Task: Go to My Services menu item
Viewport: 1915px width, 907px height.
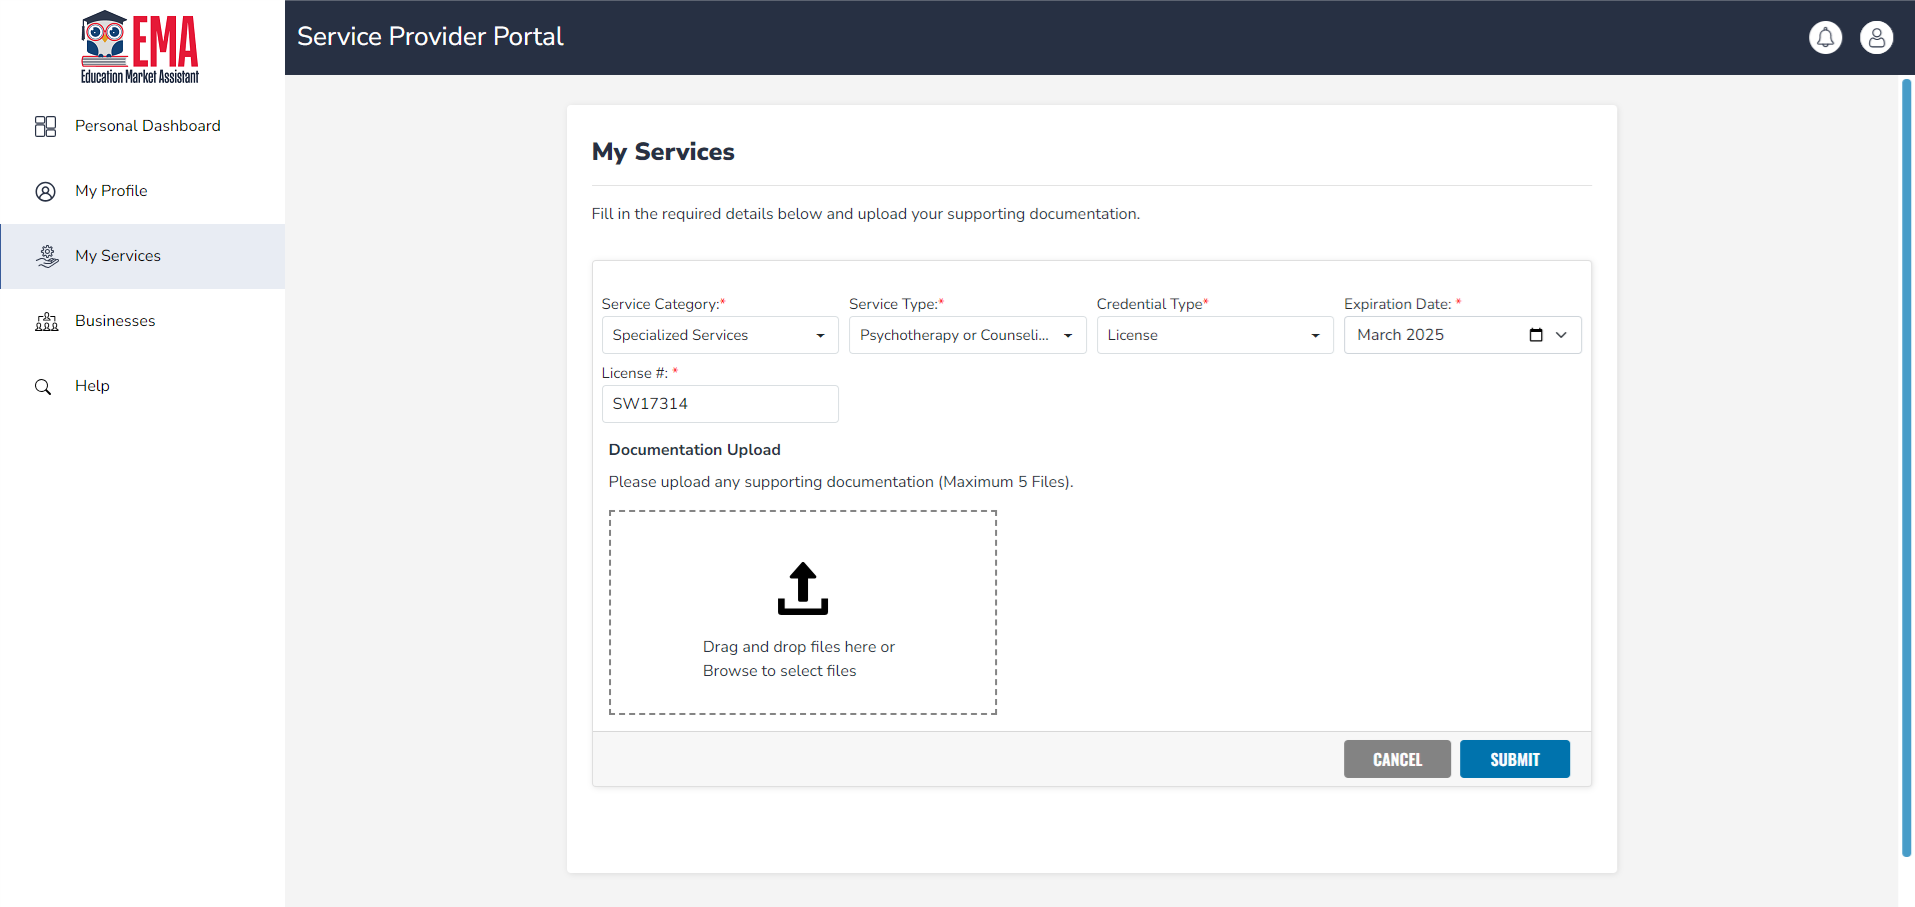Action: coord(118,256)
